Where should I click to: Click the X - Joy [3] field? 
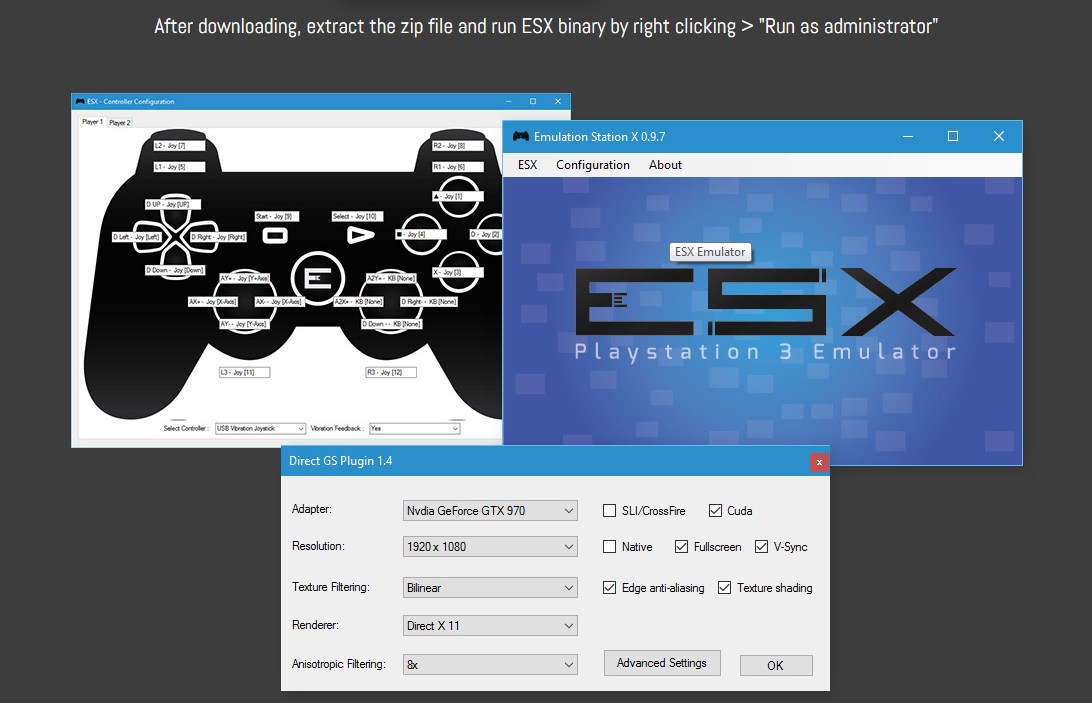click(x=456, y=272)
